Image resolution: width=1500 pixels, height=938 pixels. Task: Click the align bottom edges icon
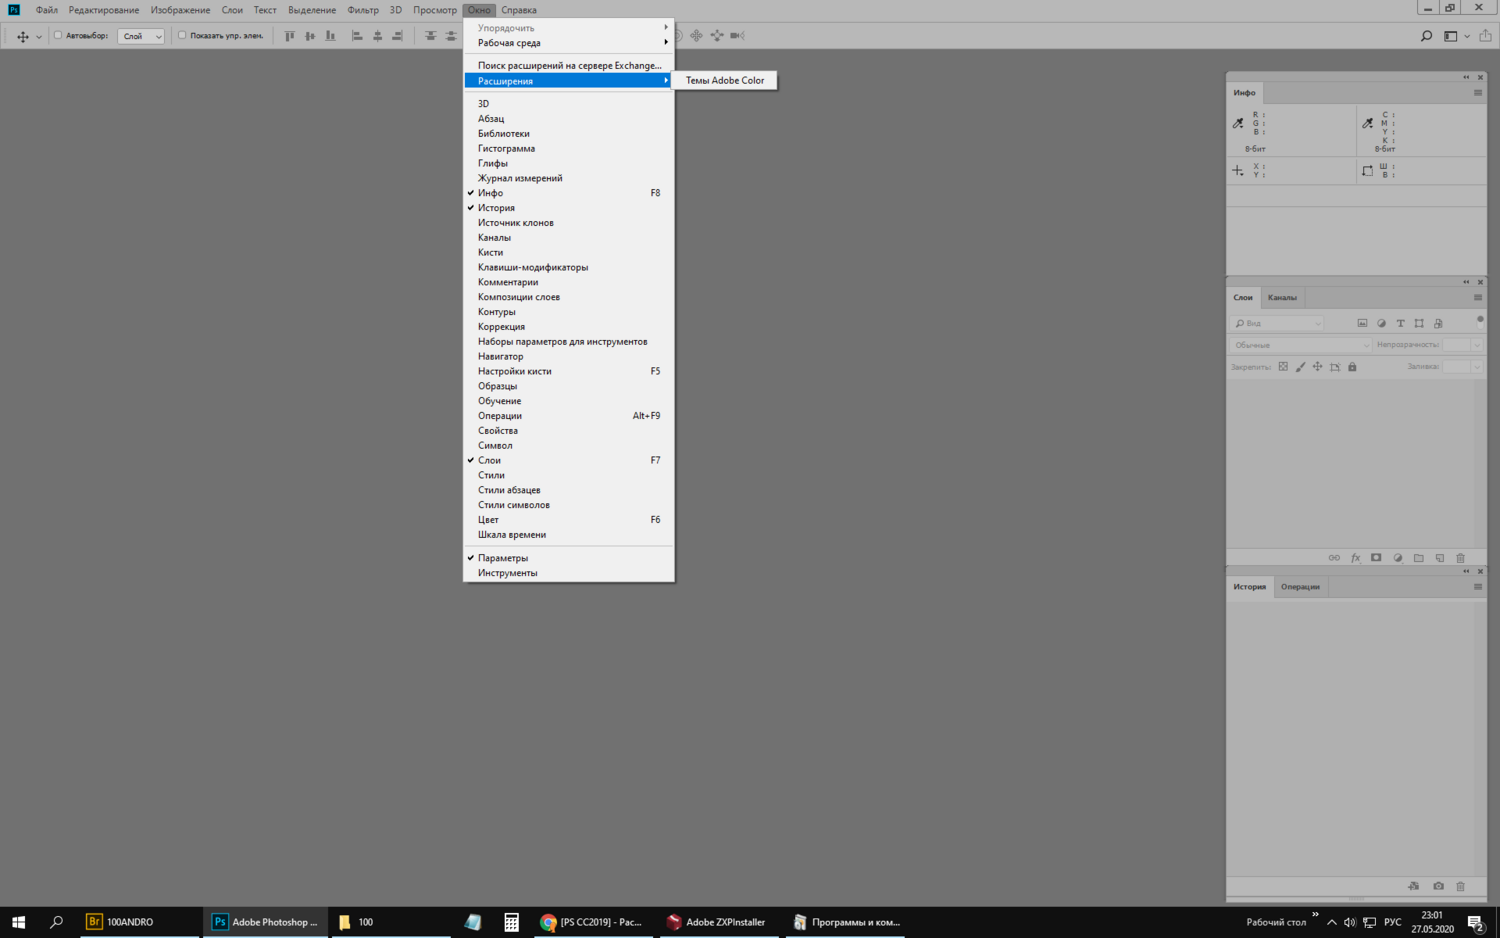tap(330, 36)
